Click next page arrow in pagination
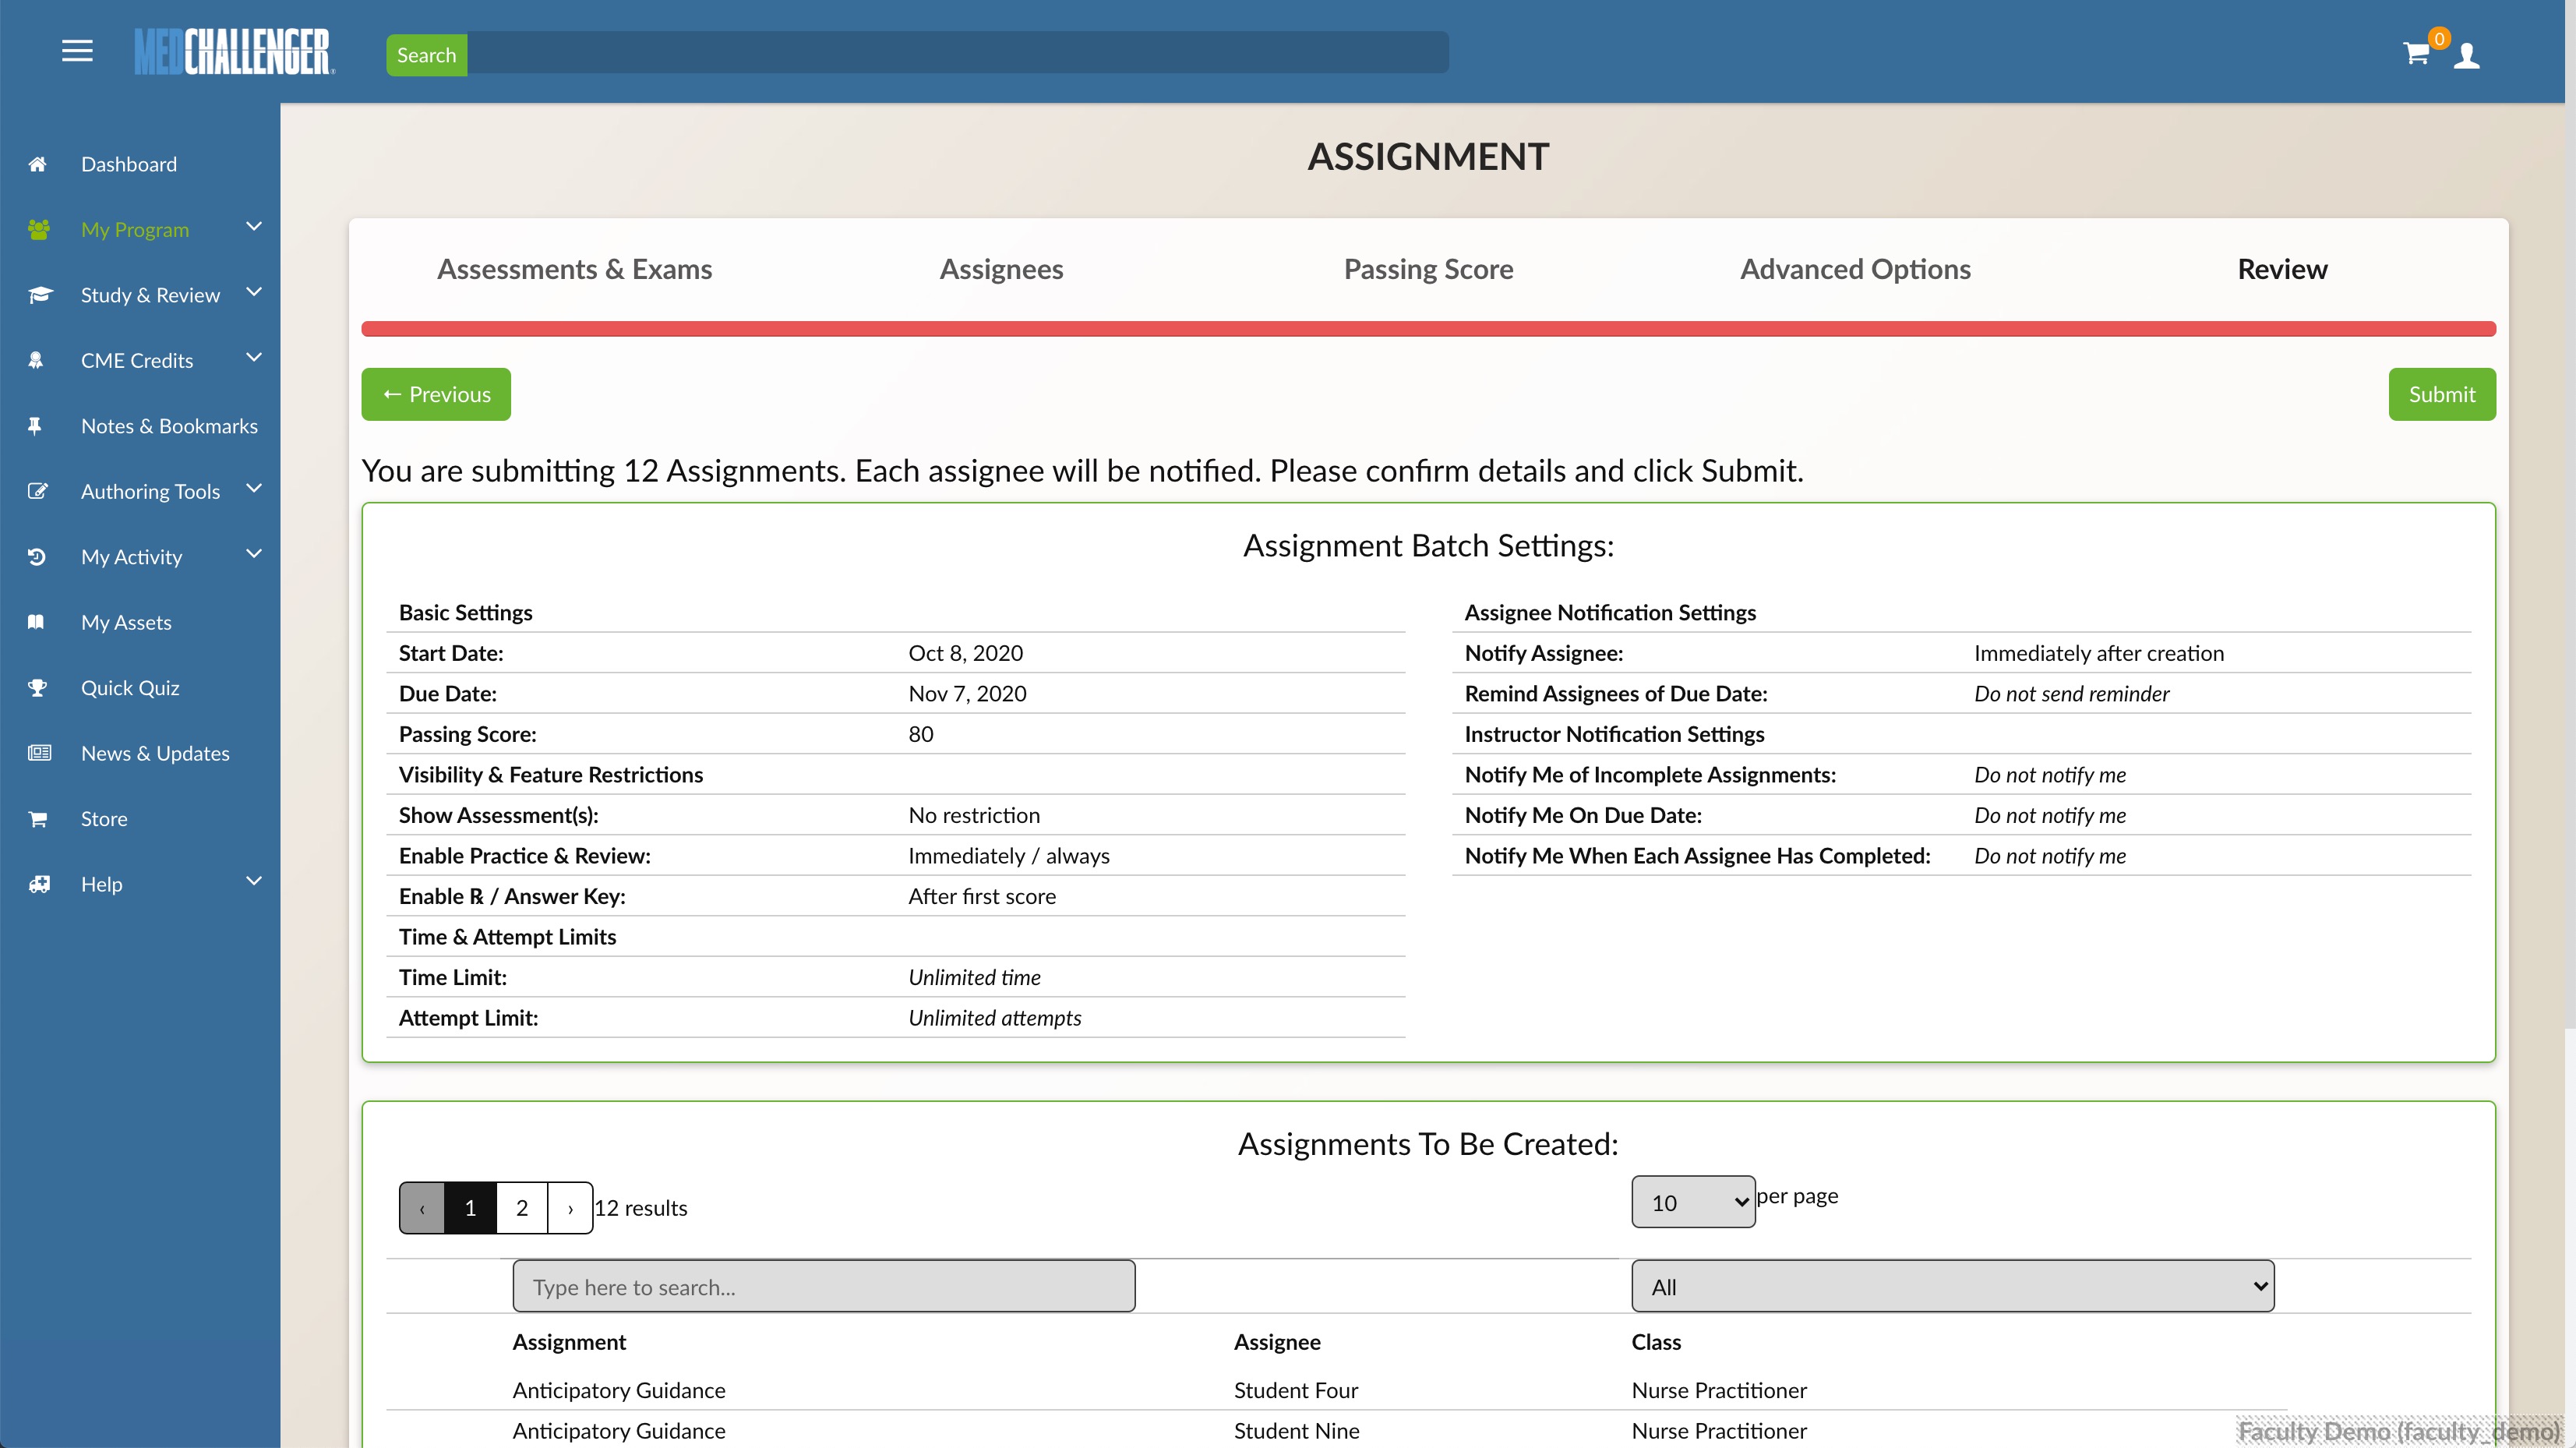 pos(570,1208)
